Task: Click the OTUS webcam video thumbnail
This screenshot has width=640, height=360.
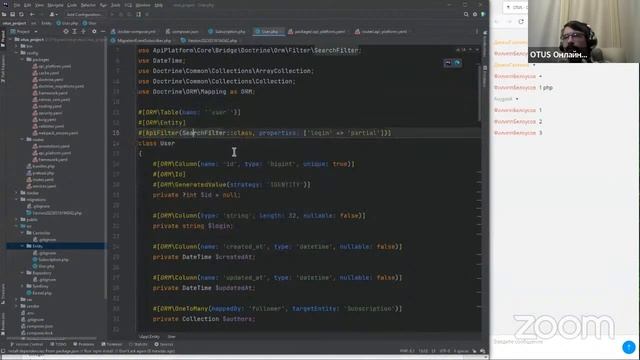Action: click(x=584, y=31)
